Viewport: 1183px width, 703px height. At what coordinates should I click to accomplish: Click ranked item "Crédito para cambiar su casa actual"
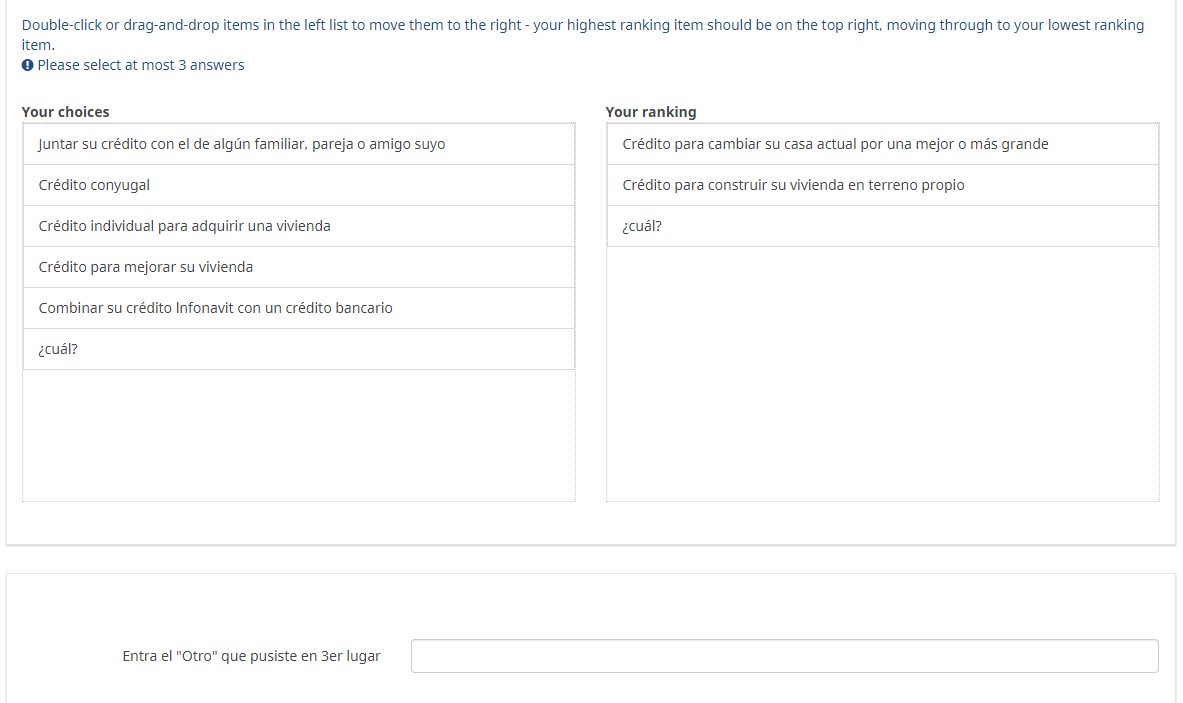[x=835, y=144]
